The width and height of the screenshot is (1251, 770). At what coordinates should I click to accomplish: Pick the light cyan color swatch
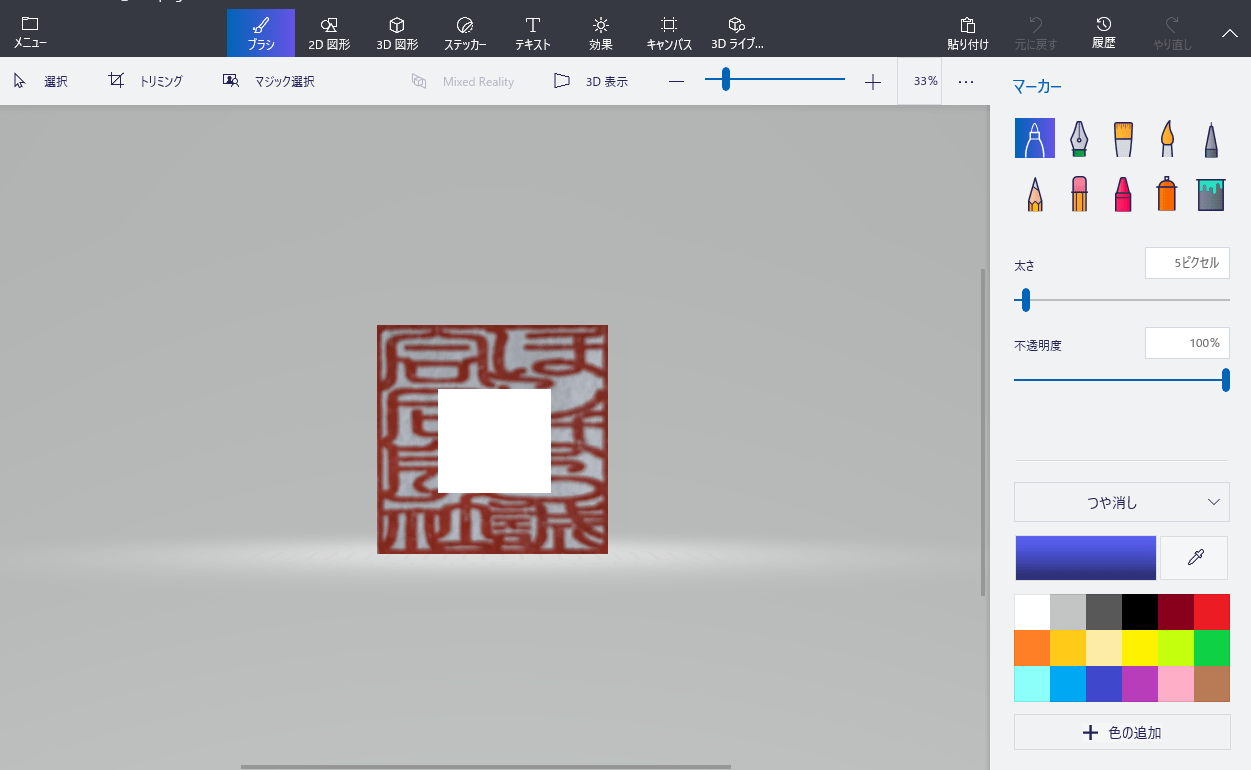coord(1032,684)
